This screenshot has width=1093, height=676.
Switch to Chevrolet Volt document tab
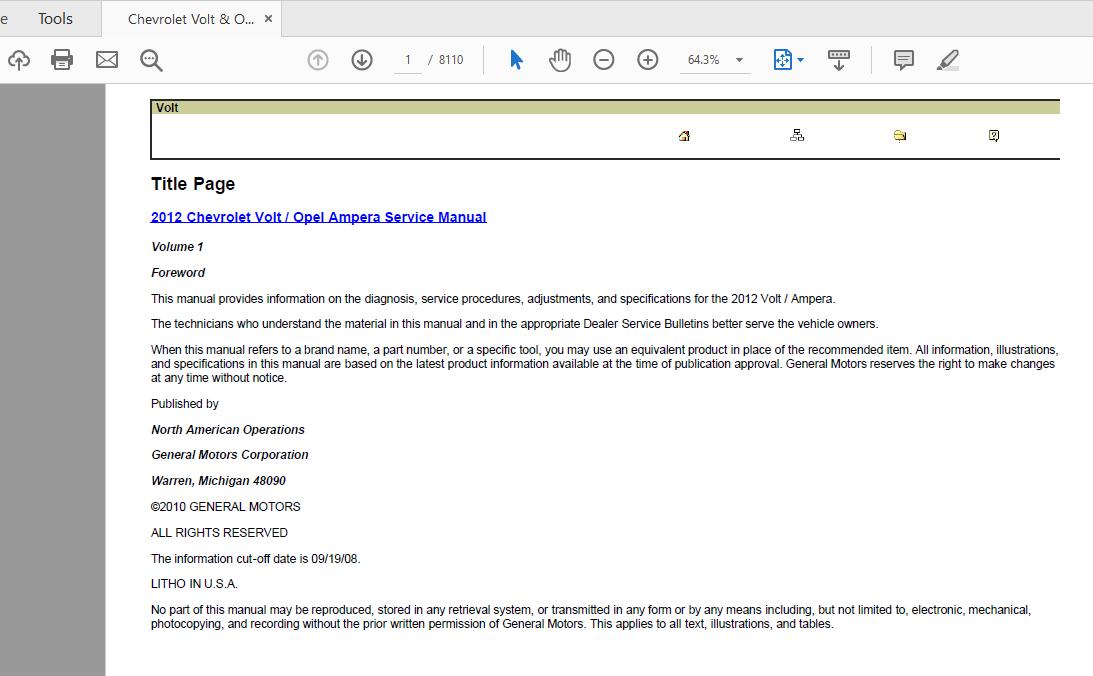point(190,20)
